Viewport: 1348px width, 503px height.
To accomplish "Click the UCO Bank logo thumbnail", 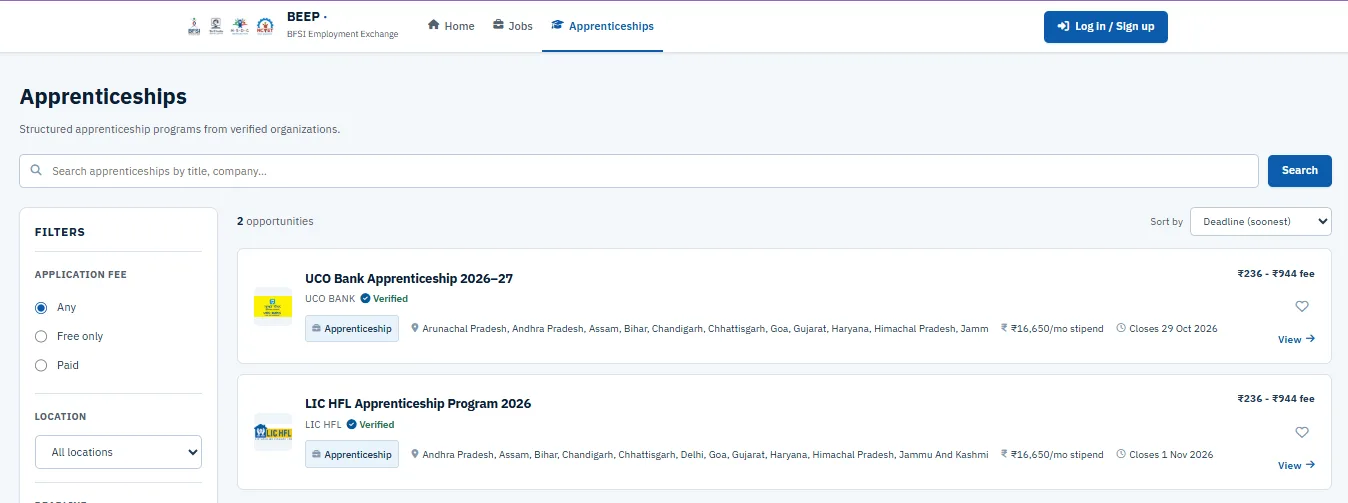I will (273, 306).
